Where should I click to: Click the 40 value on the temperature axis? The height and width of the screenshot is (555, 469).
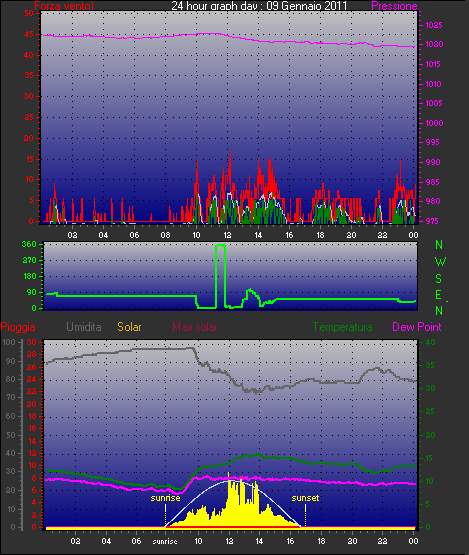pos(430,342)
